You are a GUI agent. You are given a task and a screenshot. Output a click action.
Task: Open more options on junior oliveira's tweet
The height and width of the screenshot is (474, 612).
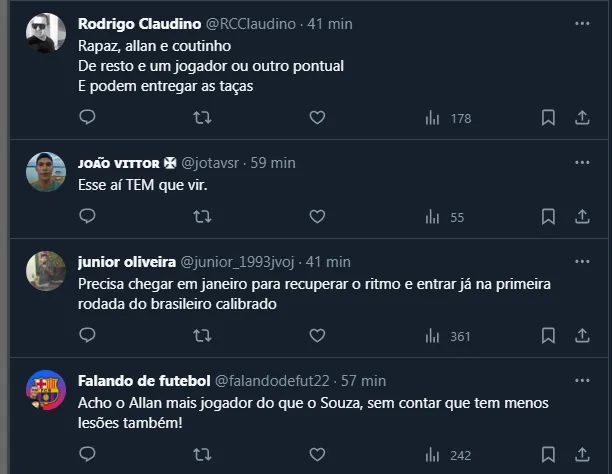tap(582, 261)
